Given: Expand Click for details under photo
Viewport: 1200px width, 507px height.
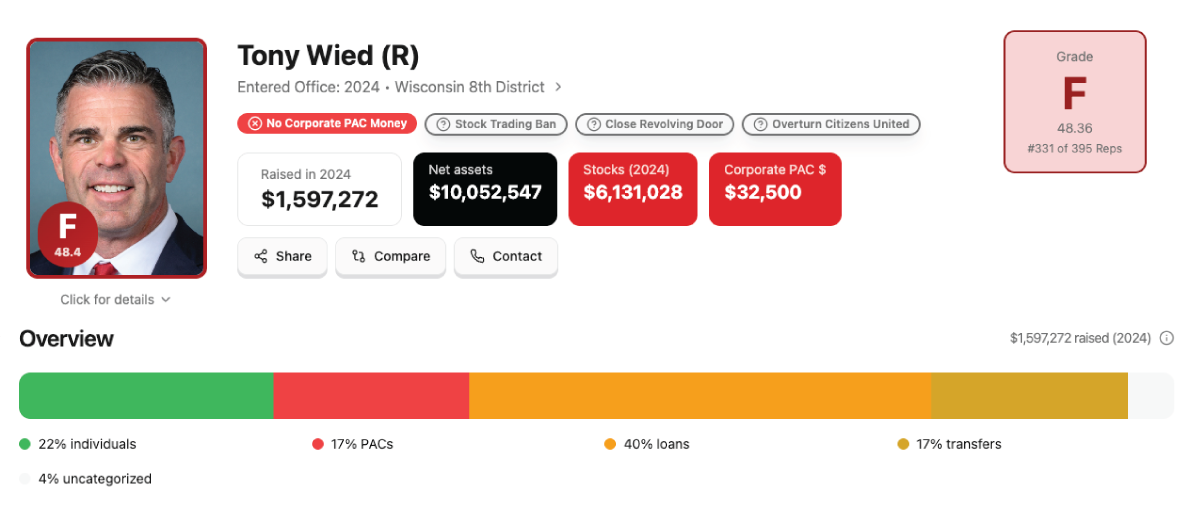Looking at the screenshot, I should click(115, 300).
